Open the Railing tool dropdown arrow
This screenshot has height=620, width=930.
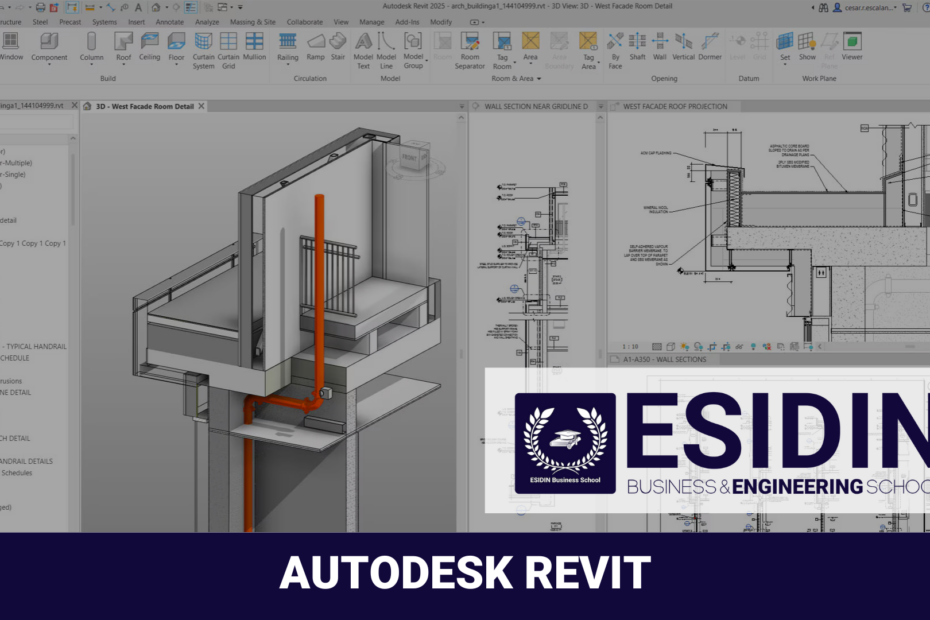(287, 66)
